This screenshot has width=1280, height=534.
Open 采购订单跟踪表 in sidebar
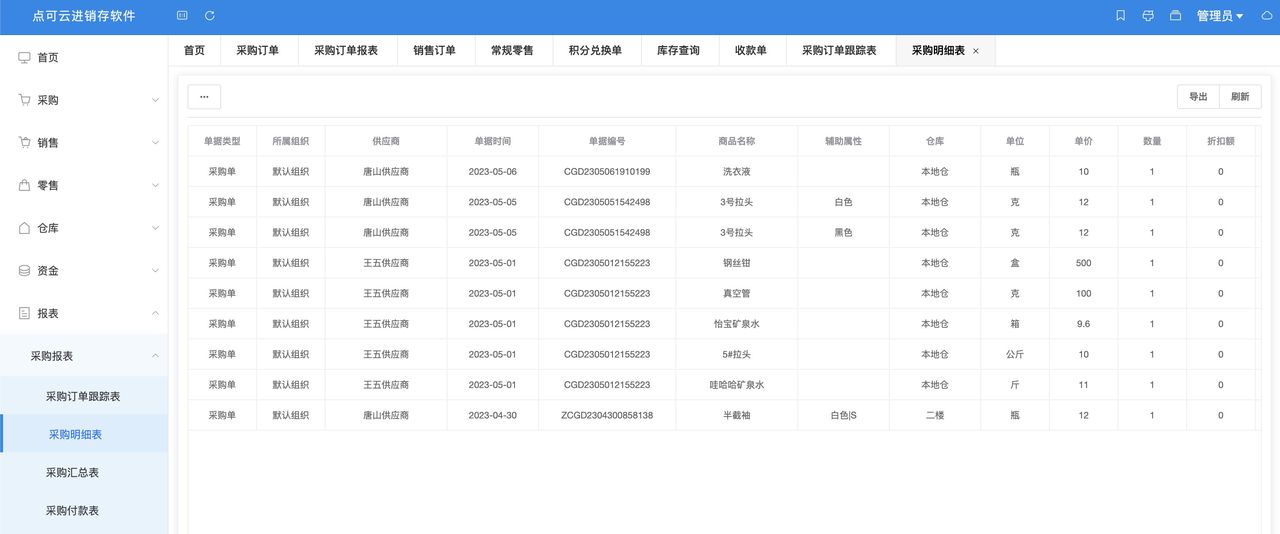tap(84, 396)
